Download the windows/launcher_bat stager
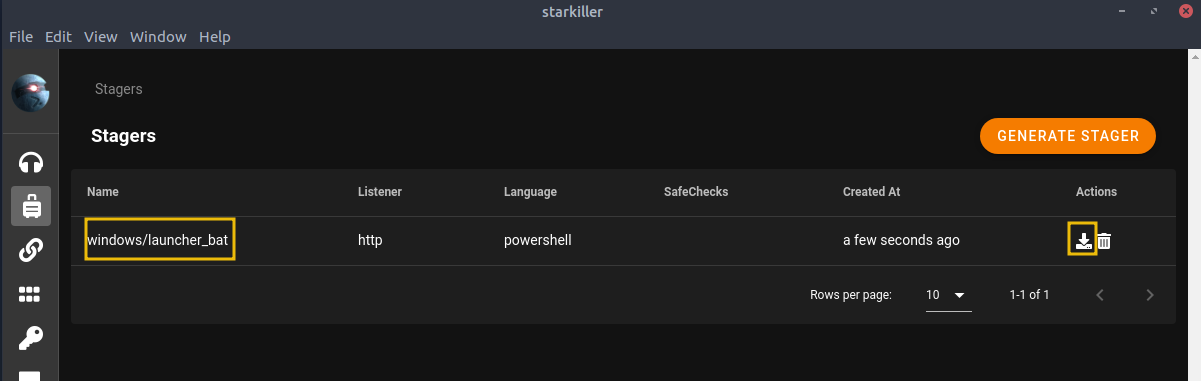This screenshot has width=1201, height=381. [1083, 240]
